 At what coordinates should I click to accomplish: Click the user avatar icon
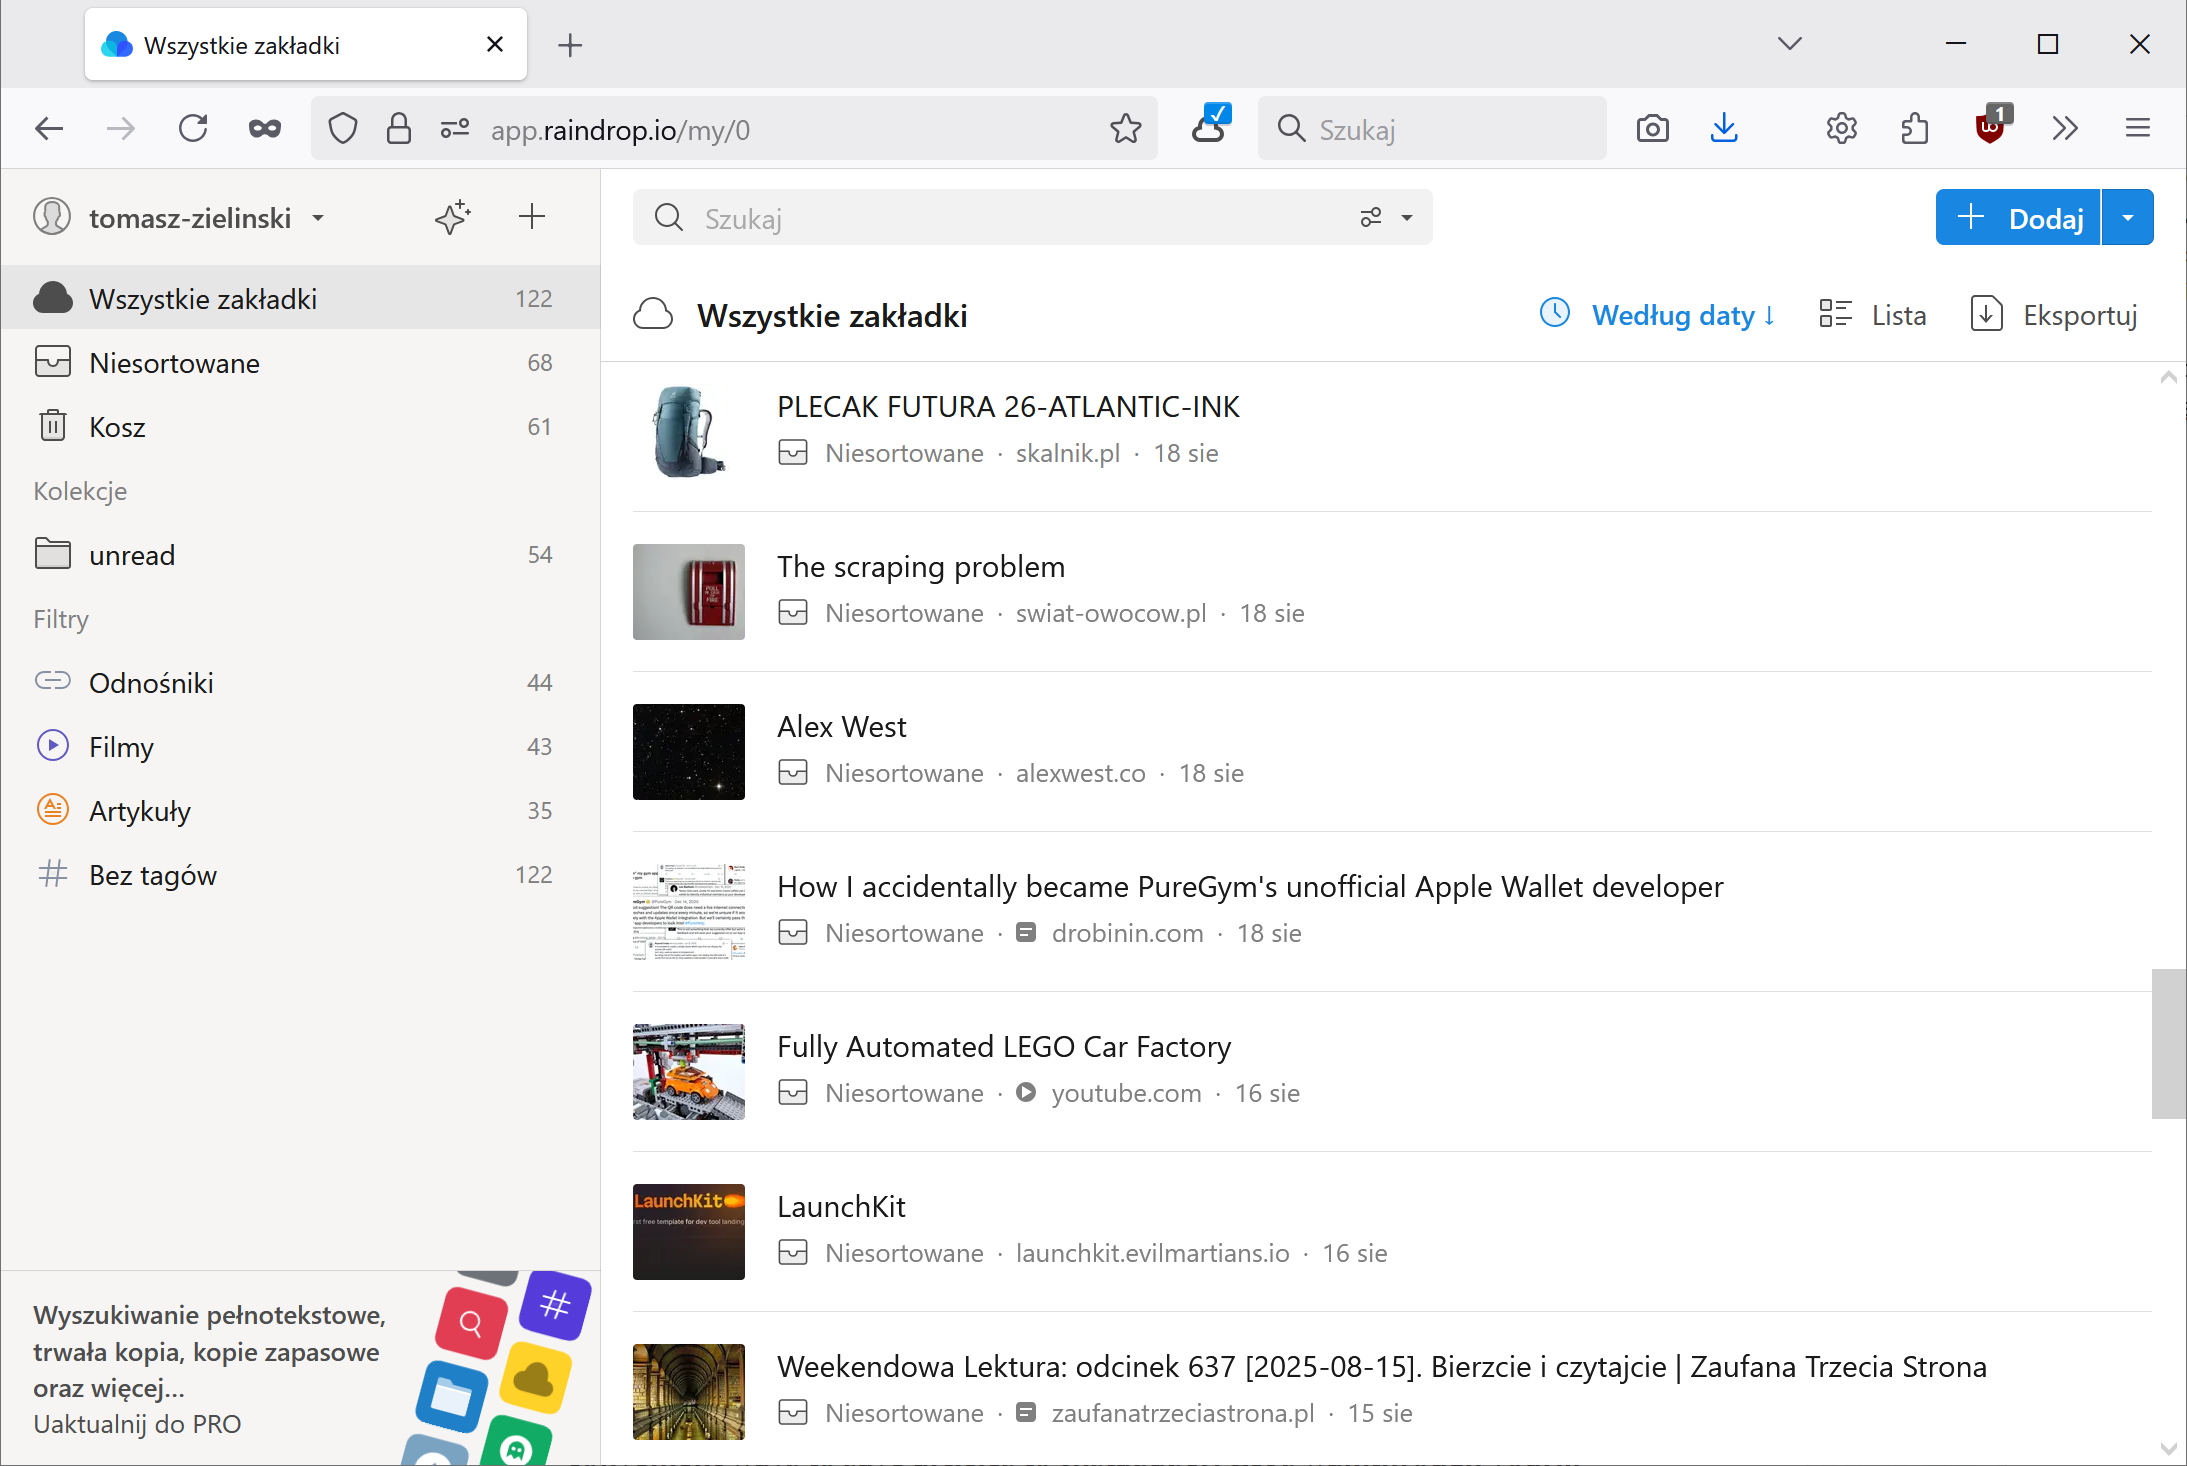point(52,216)
